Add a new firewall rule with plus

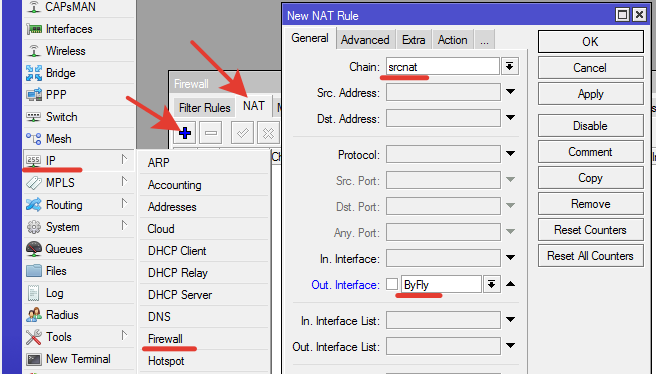click(184, 133)
